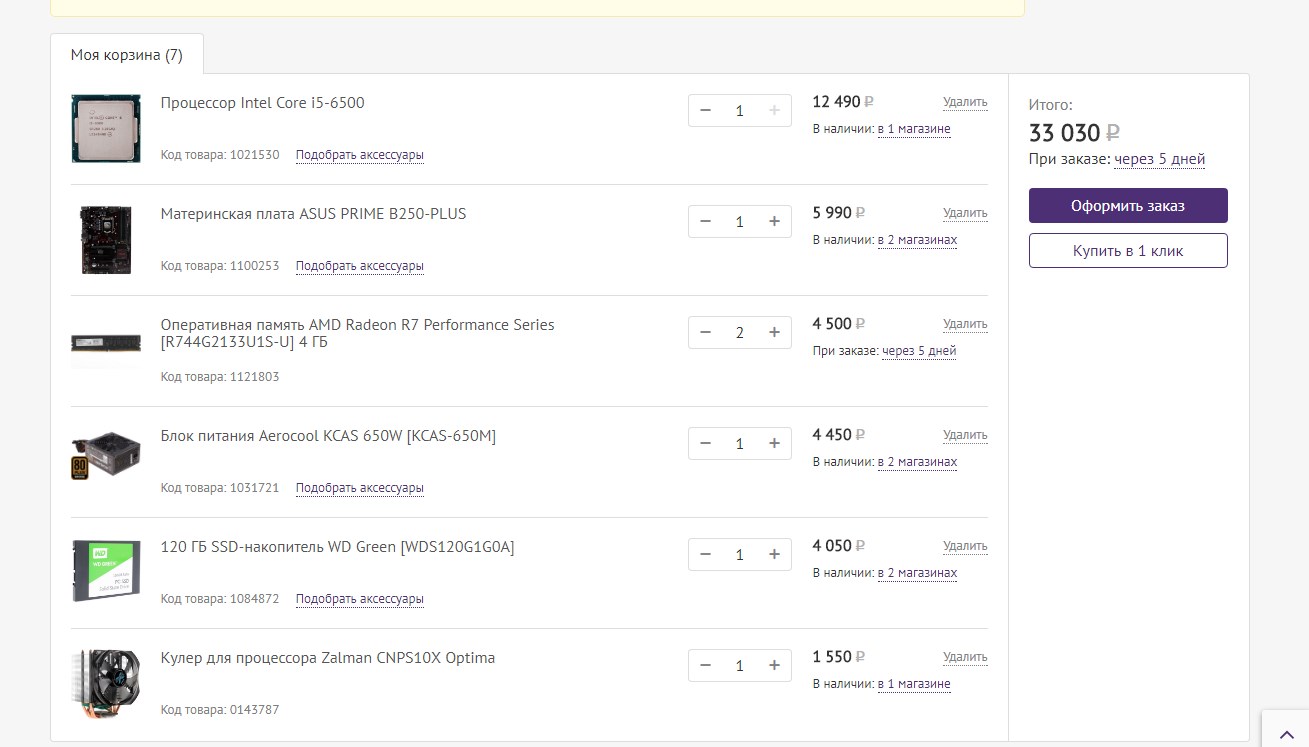Expand через 5 дней delivery info under total
The width and height of the screenshot is (1309, 747).
click(x=1159, y=159)
